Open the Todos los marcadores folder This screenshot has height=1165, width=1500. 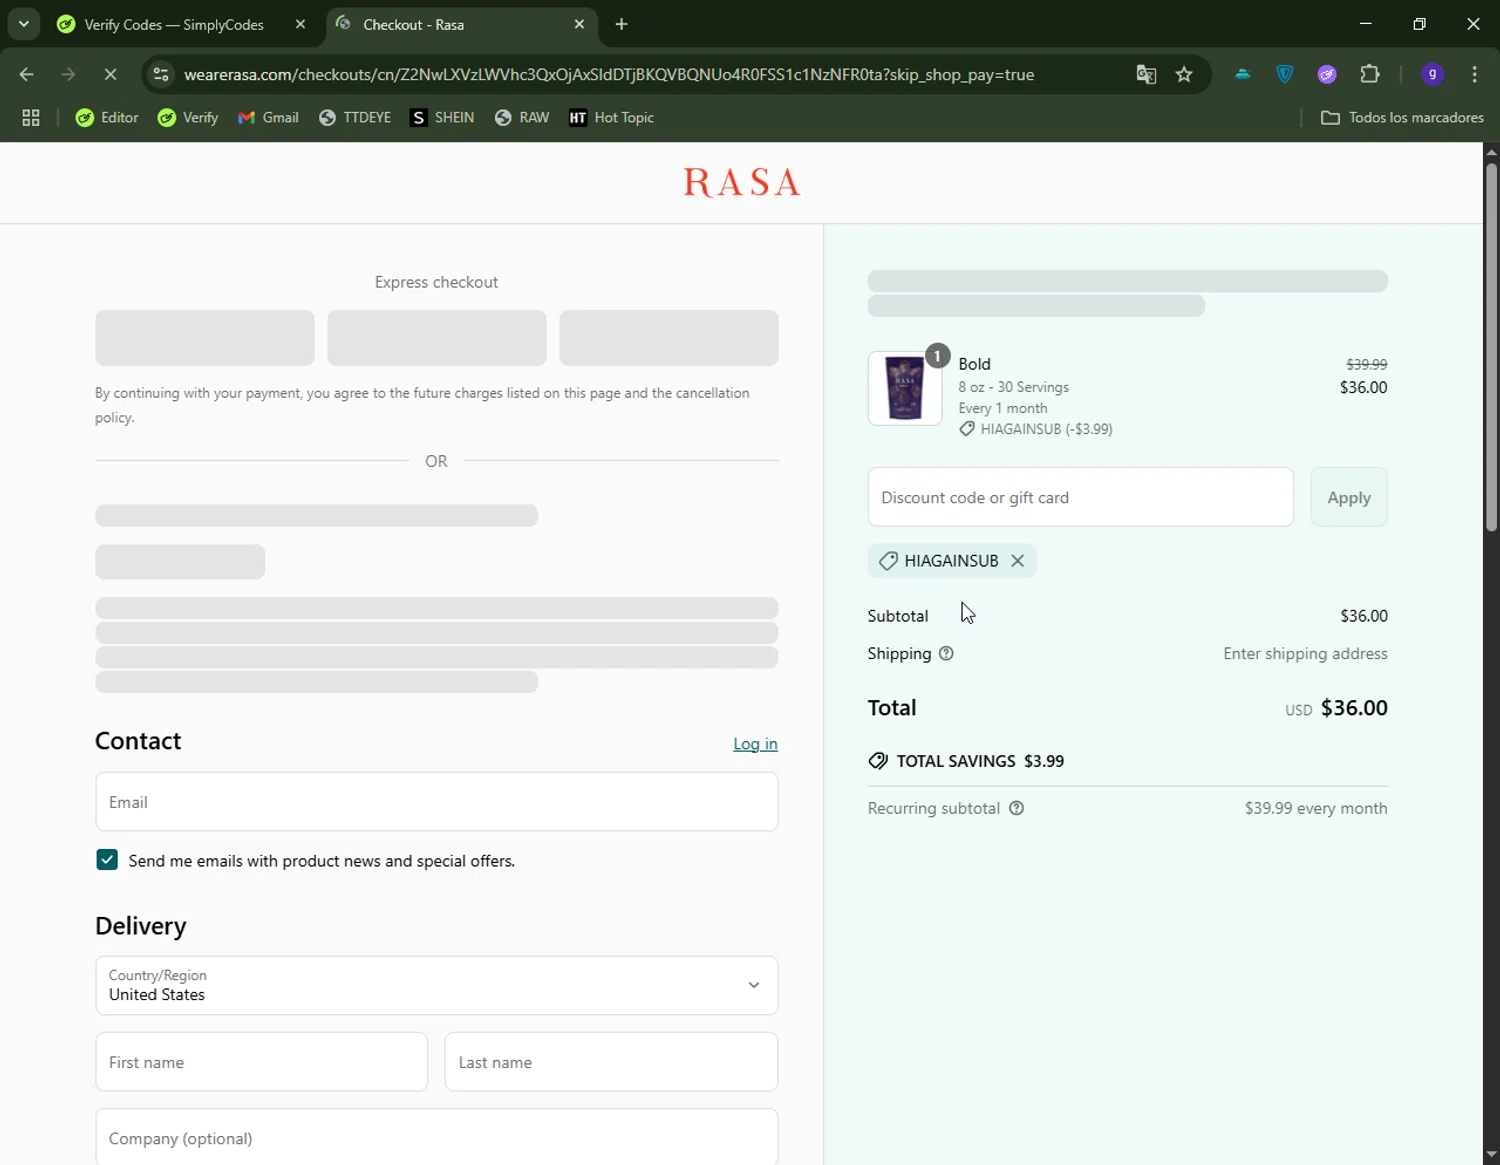click(1402, 118)
